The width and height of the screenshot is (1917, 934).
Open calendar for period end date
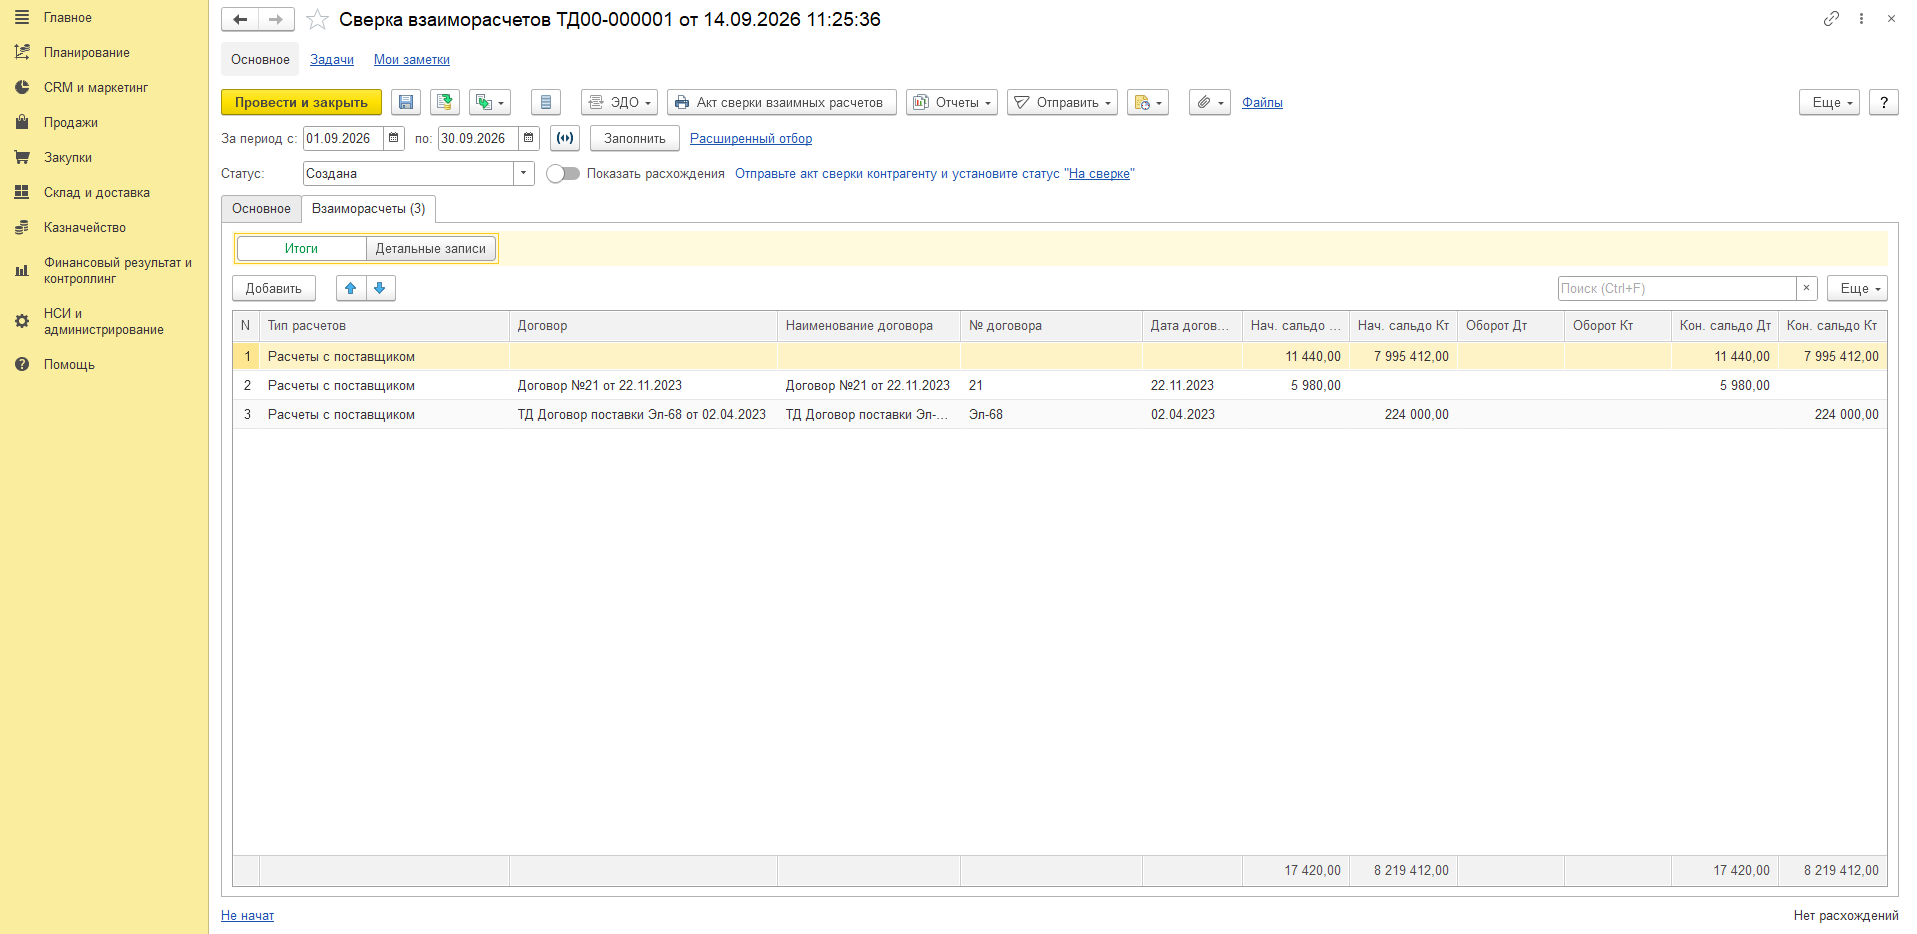tap(529, 138)
